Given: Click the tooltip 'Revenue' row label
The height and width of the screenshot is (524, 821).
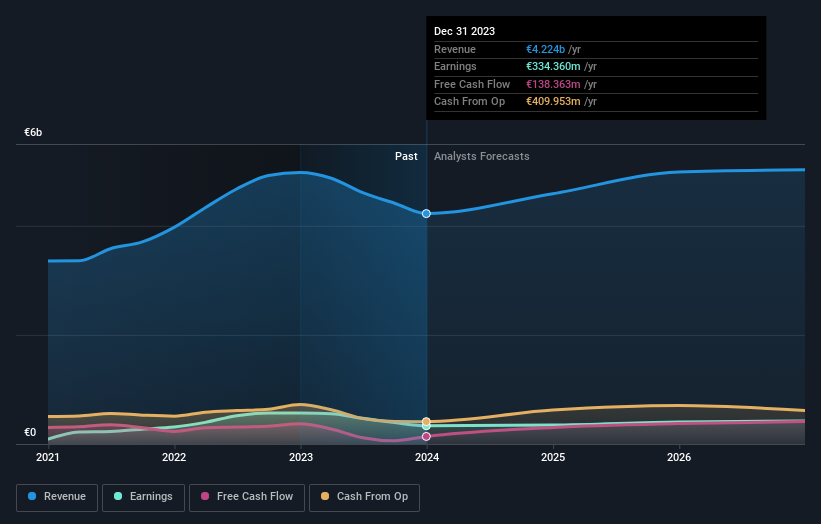Looking at the screenshot, I should tap(455, 49).
